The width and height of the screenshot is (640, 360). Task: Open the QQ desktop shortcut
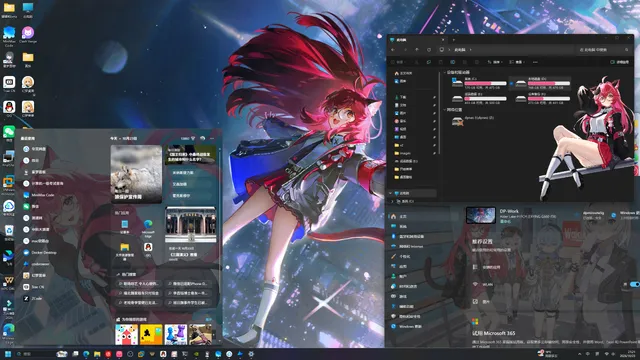pyautogui.click(x=9, y=109)
